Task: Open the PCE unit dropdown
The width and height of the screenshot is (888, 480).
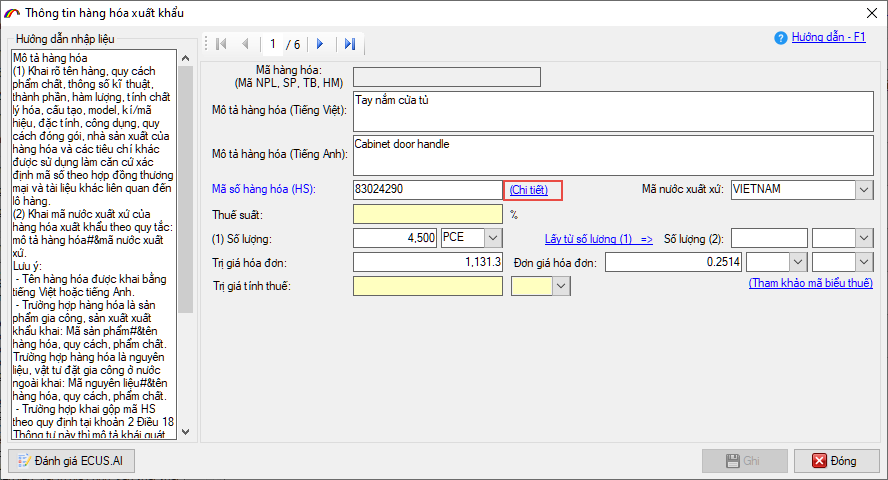Action: coord(492,238)
